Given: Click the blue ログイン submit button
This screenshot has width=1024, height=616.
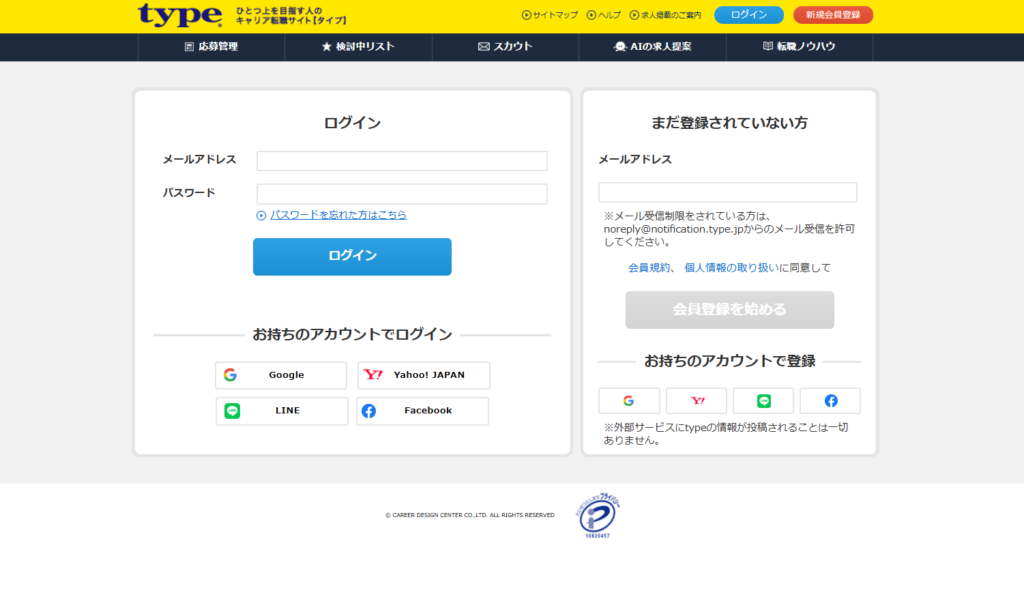Looking at the screenshot, I should click(352, 256).
